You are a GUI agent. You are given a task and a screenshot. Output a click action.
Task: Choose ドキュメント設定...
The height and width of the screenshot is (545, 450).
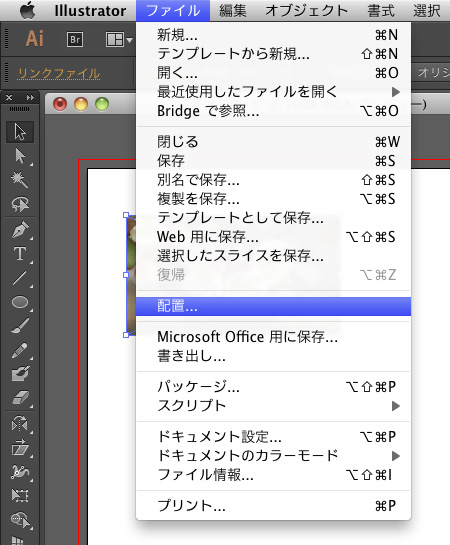[x=273, y=437]
